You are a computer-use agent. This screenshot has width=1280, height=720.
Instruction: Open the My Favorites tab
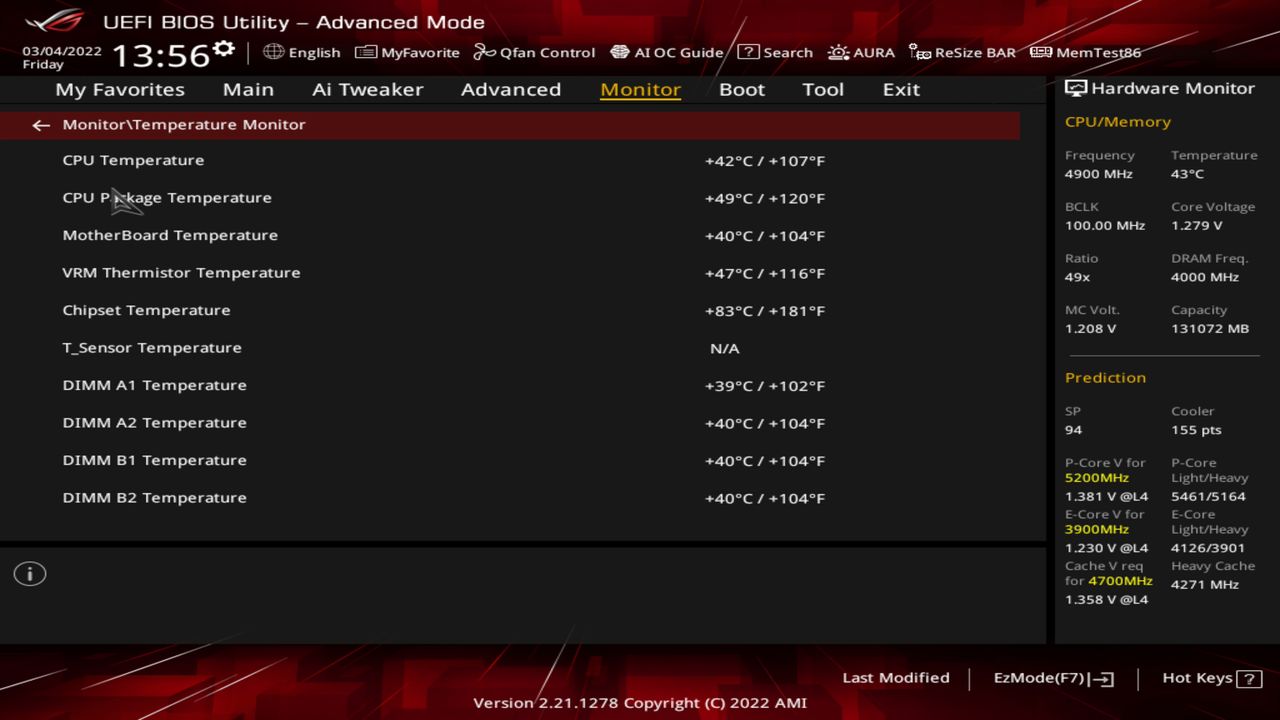(120, 89)
